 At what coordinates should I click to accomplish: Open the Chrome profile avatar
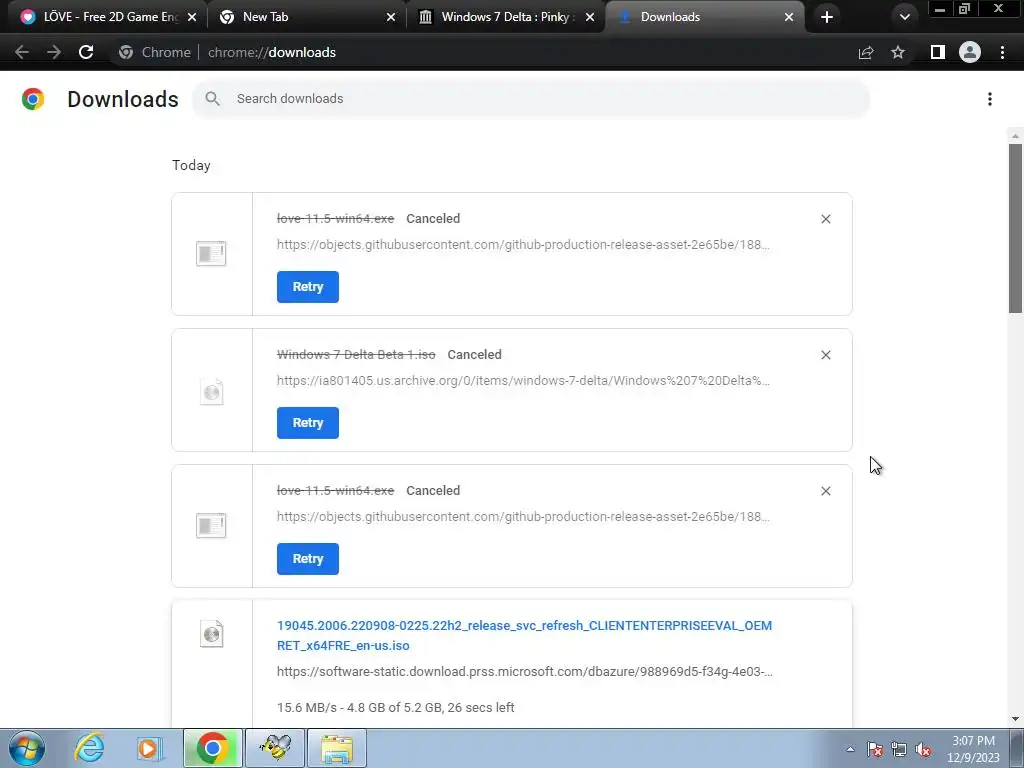click(x=969, y=52)
